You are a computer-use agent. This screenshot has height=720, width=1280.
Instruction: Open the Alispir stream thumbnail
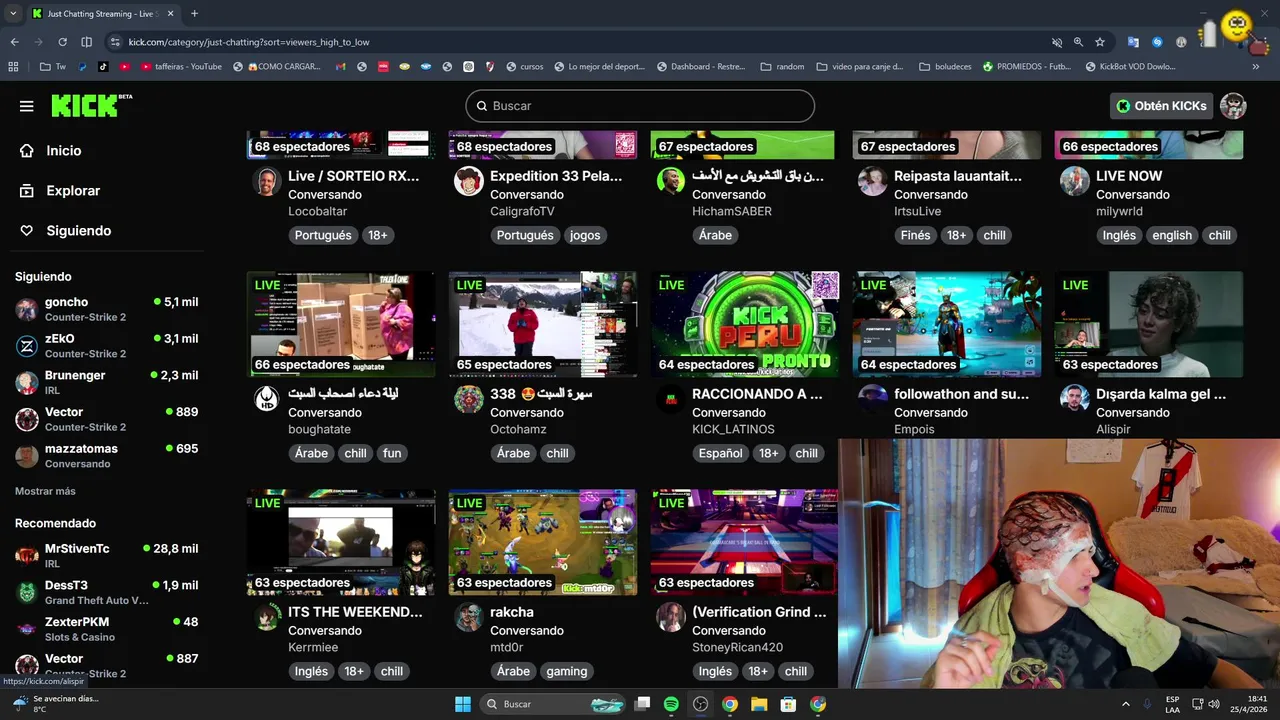[1149, 324]
